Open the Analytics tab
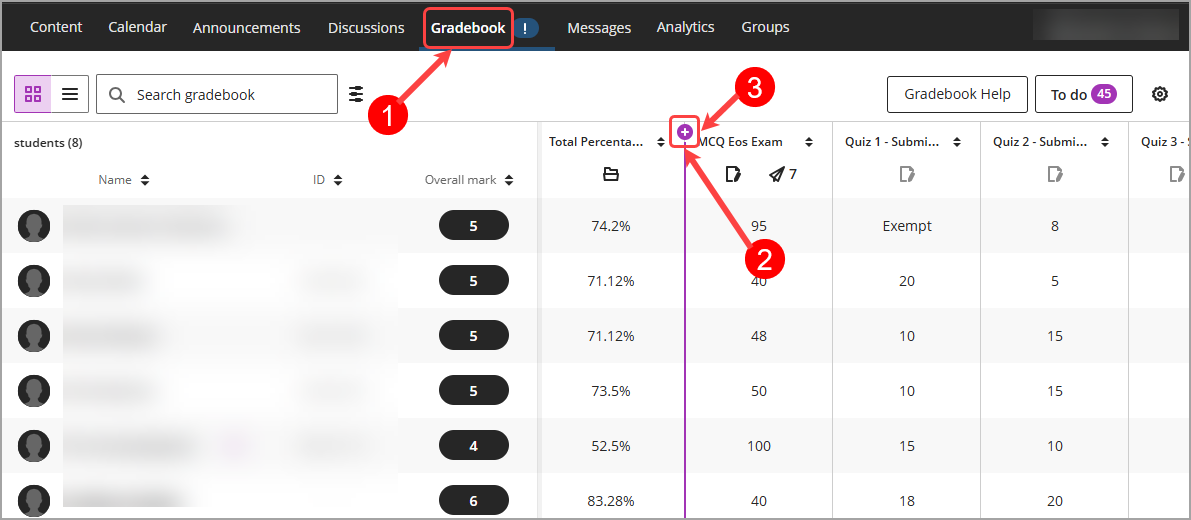The image size is (1191, 520). (x=685, y=27)
